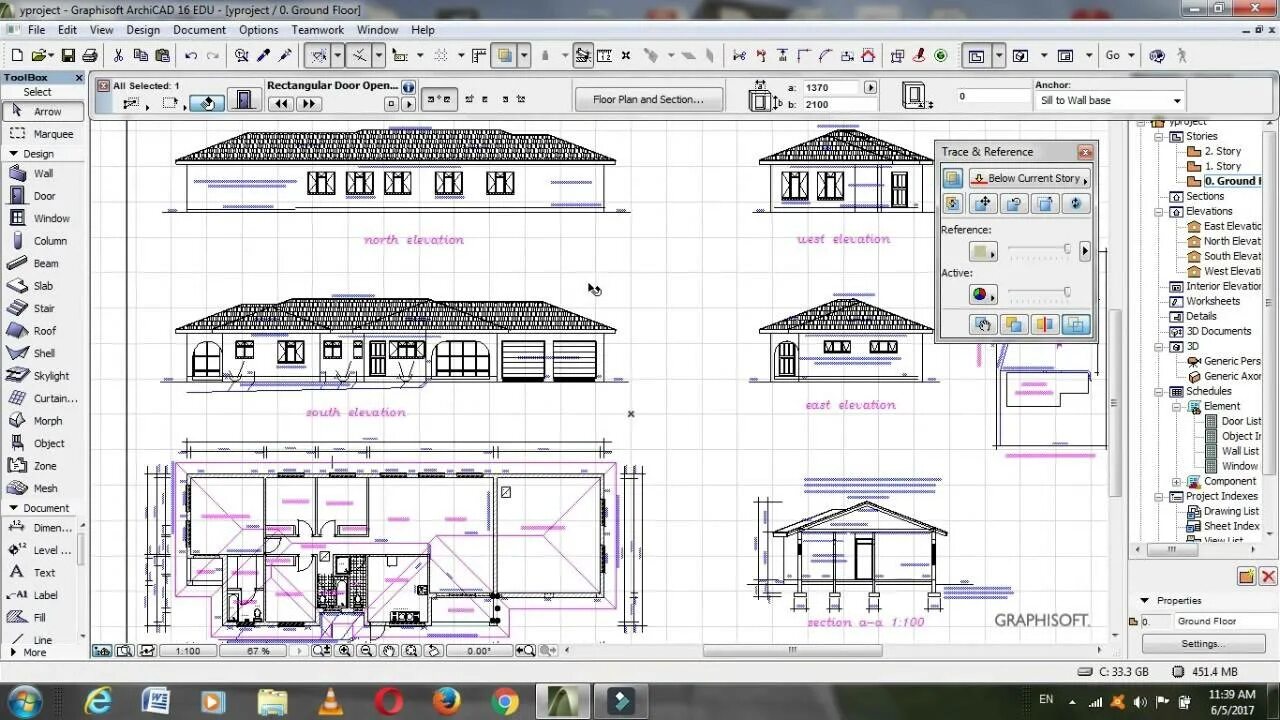Click the Floor Plan and Section button

648,99
